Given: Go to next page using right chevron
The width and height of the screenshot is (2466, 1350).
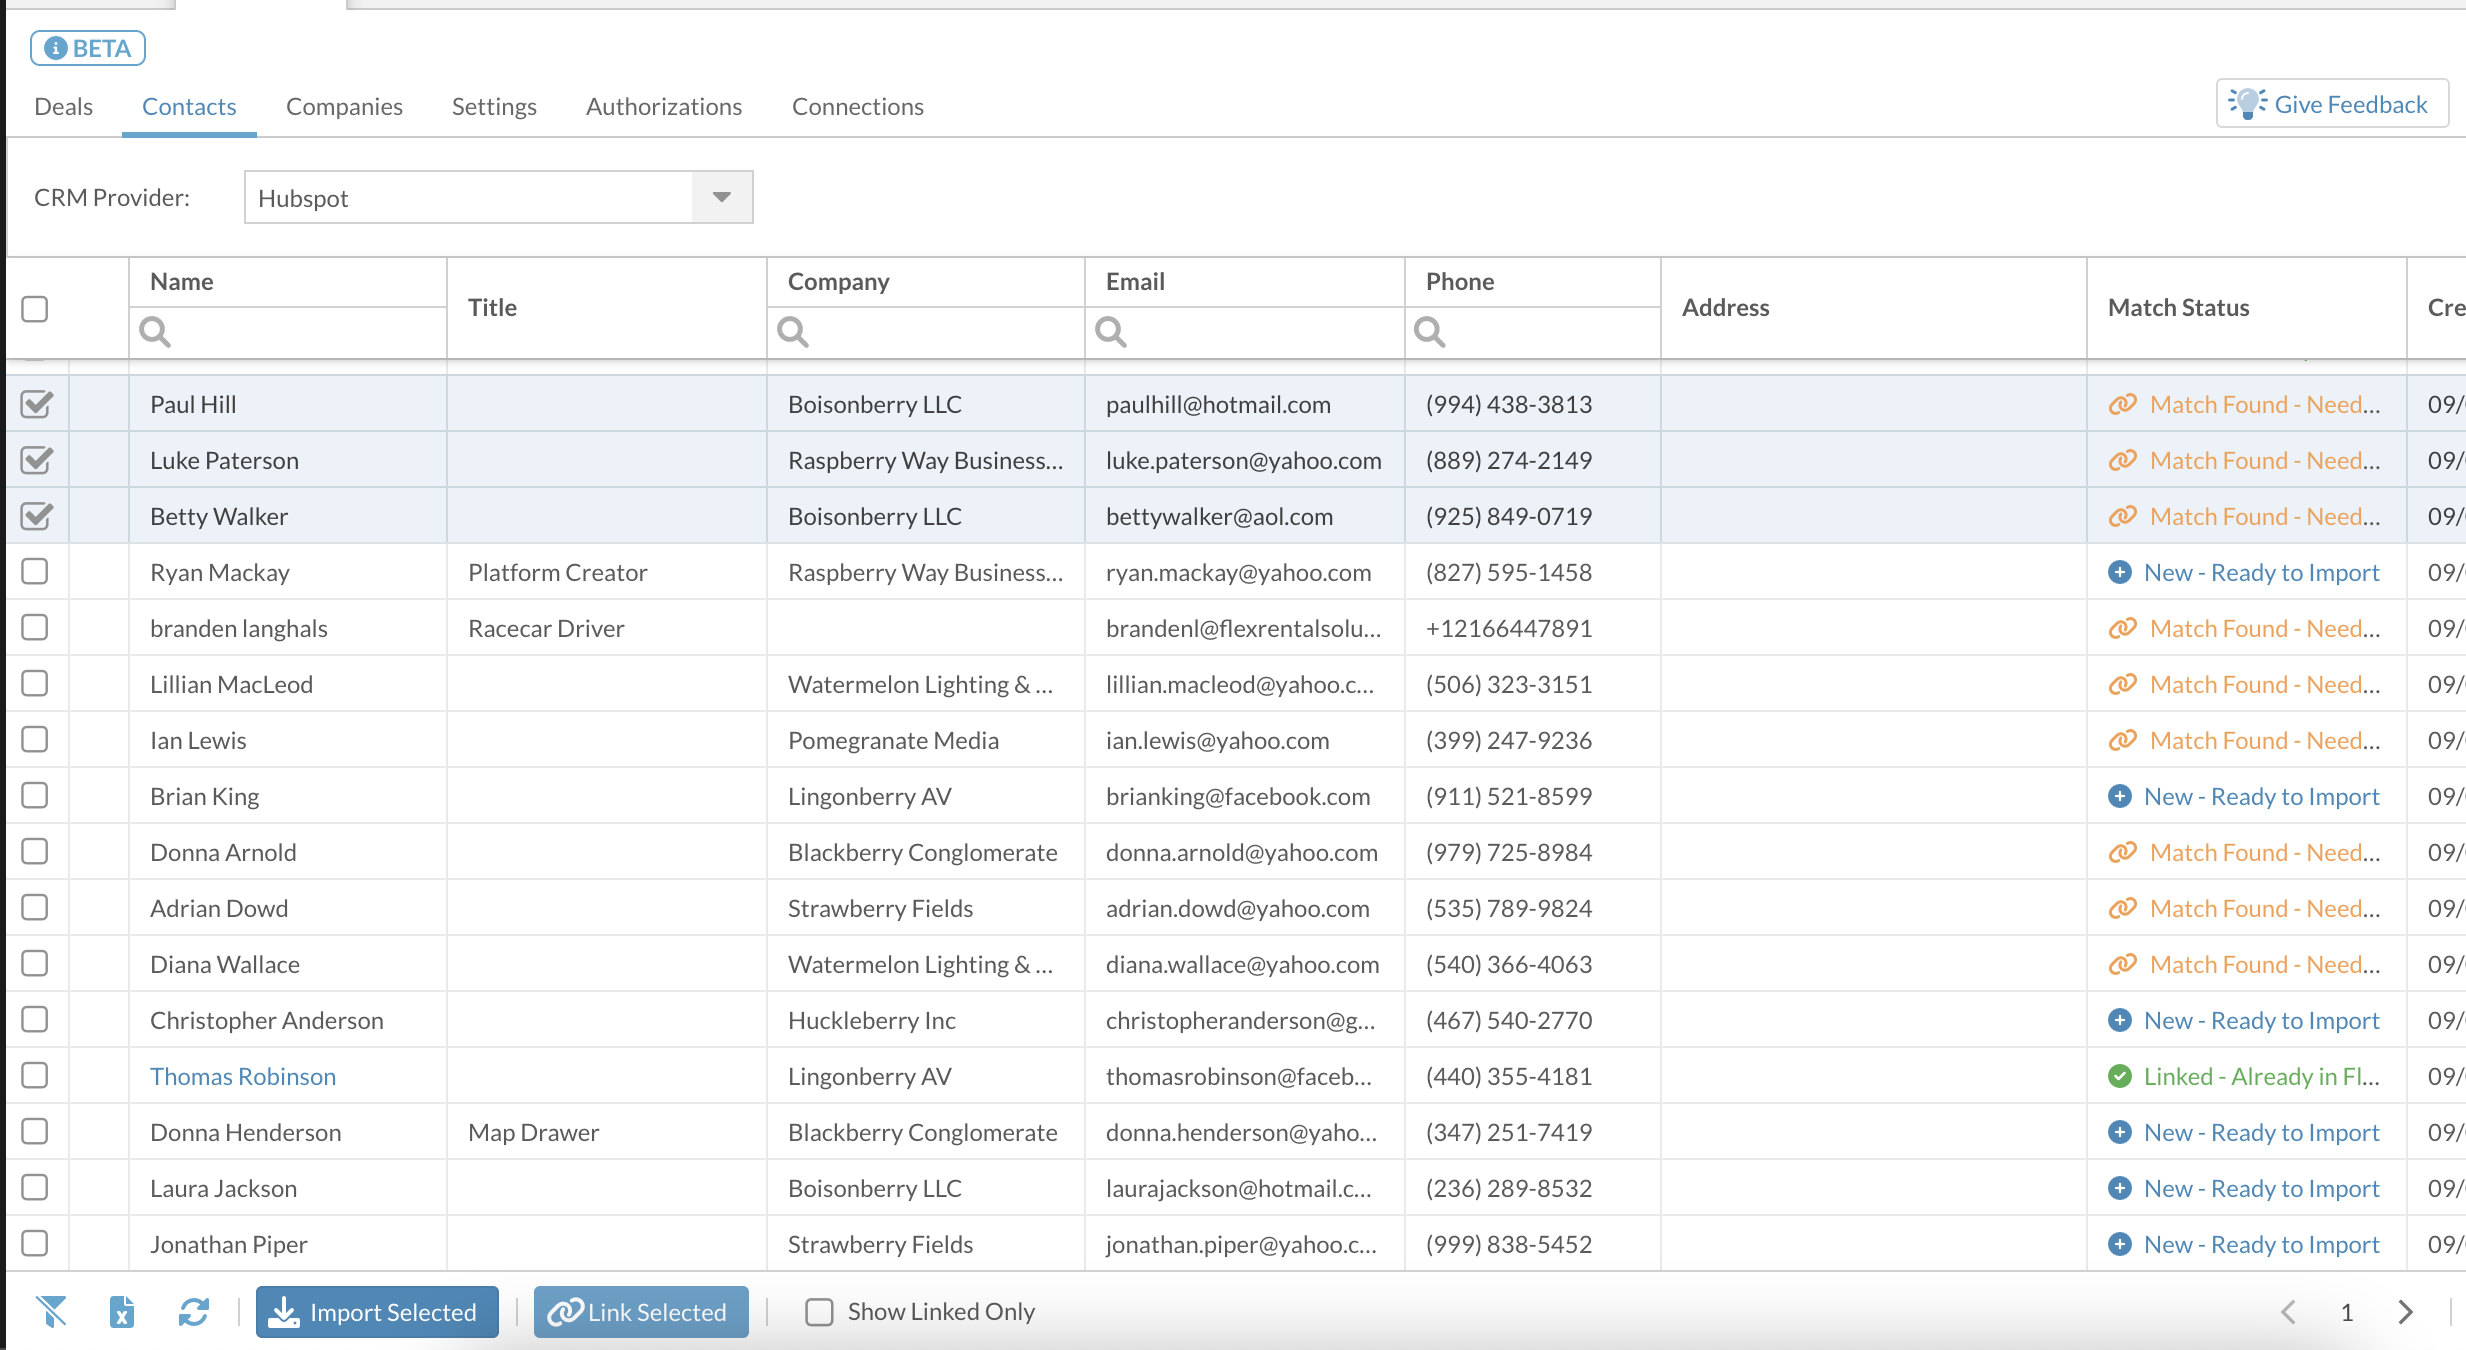Looking at the screenshot, I should tap(2405, 1312).
